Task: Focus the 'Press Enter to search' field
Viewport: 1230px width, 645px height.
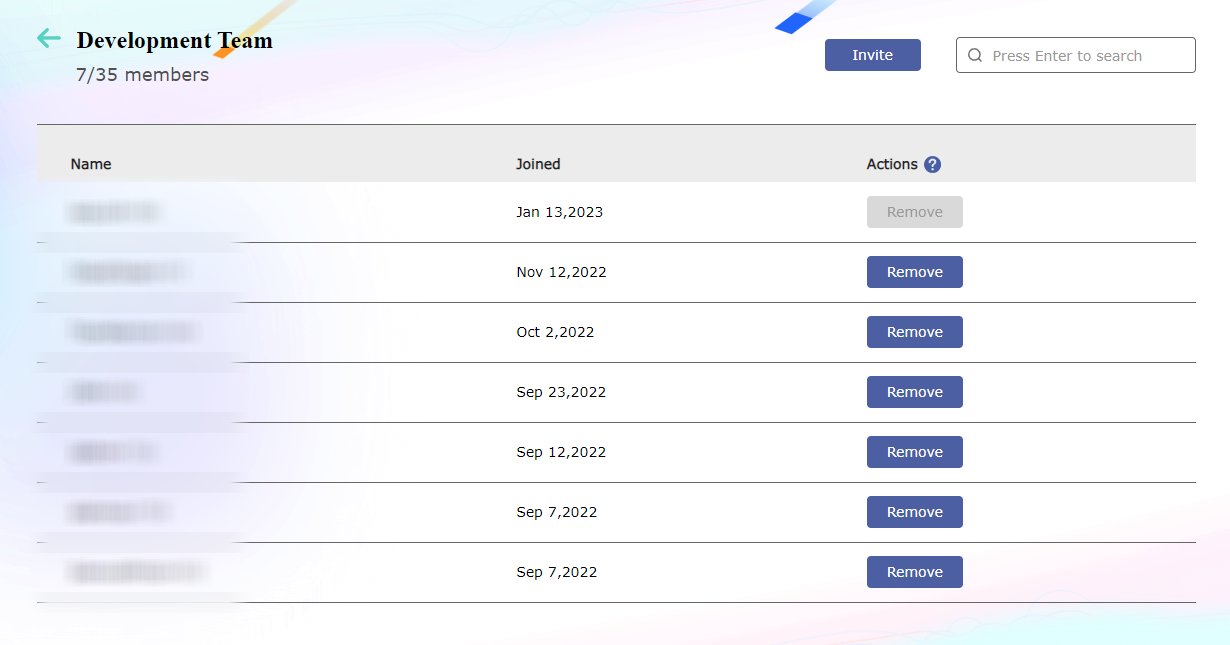Action: [x=1085, y=56]
